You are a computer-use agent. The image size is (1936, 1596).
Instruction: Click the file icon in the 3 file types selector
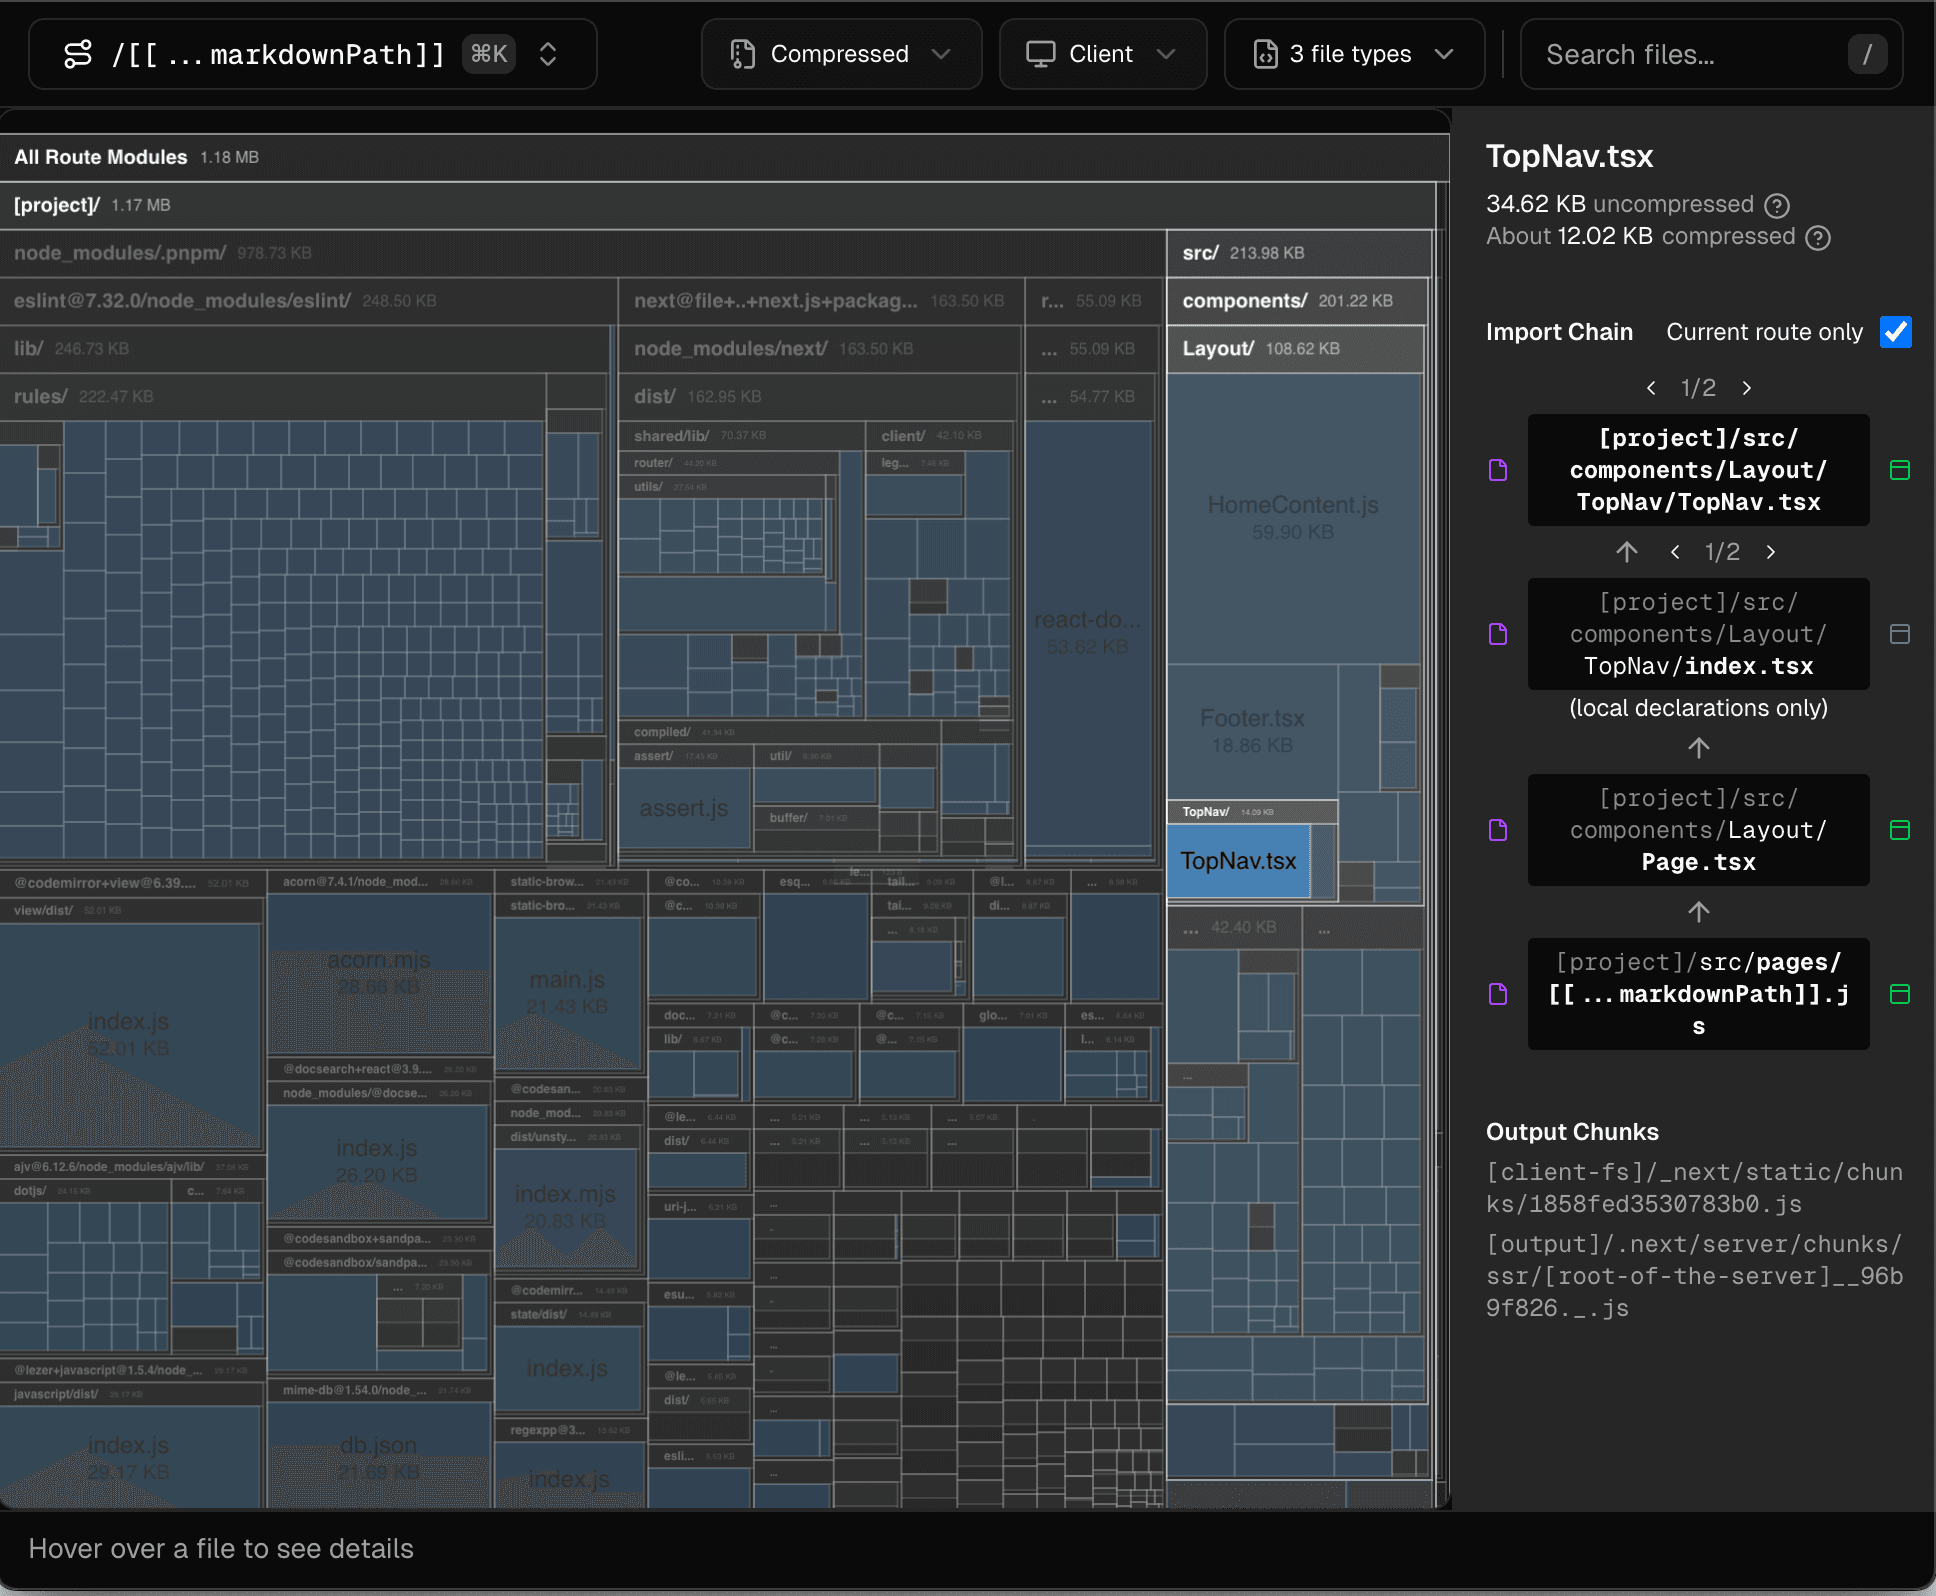pos(1267,54)
